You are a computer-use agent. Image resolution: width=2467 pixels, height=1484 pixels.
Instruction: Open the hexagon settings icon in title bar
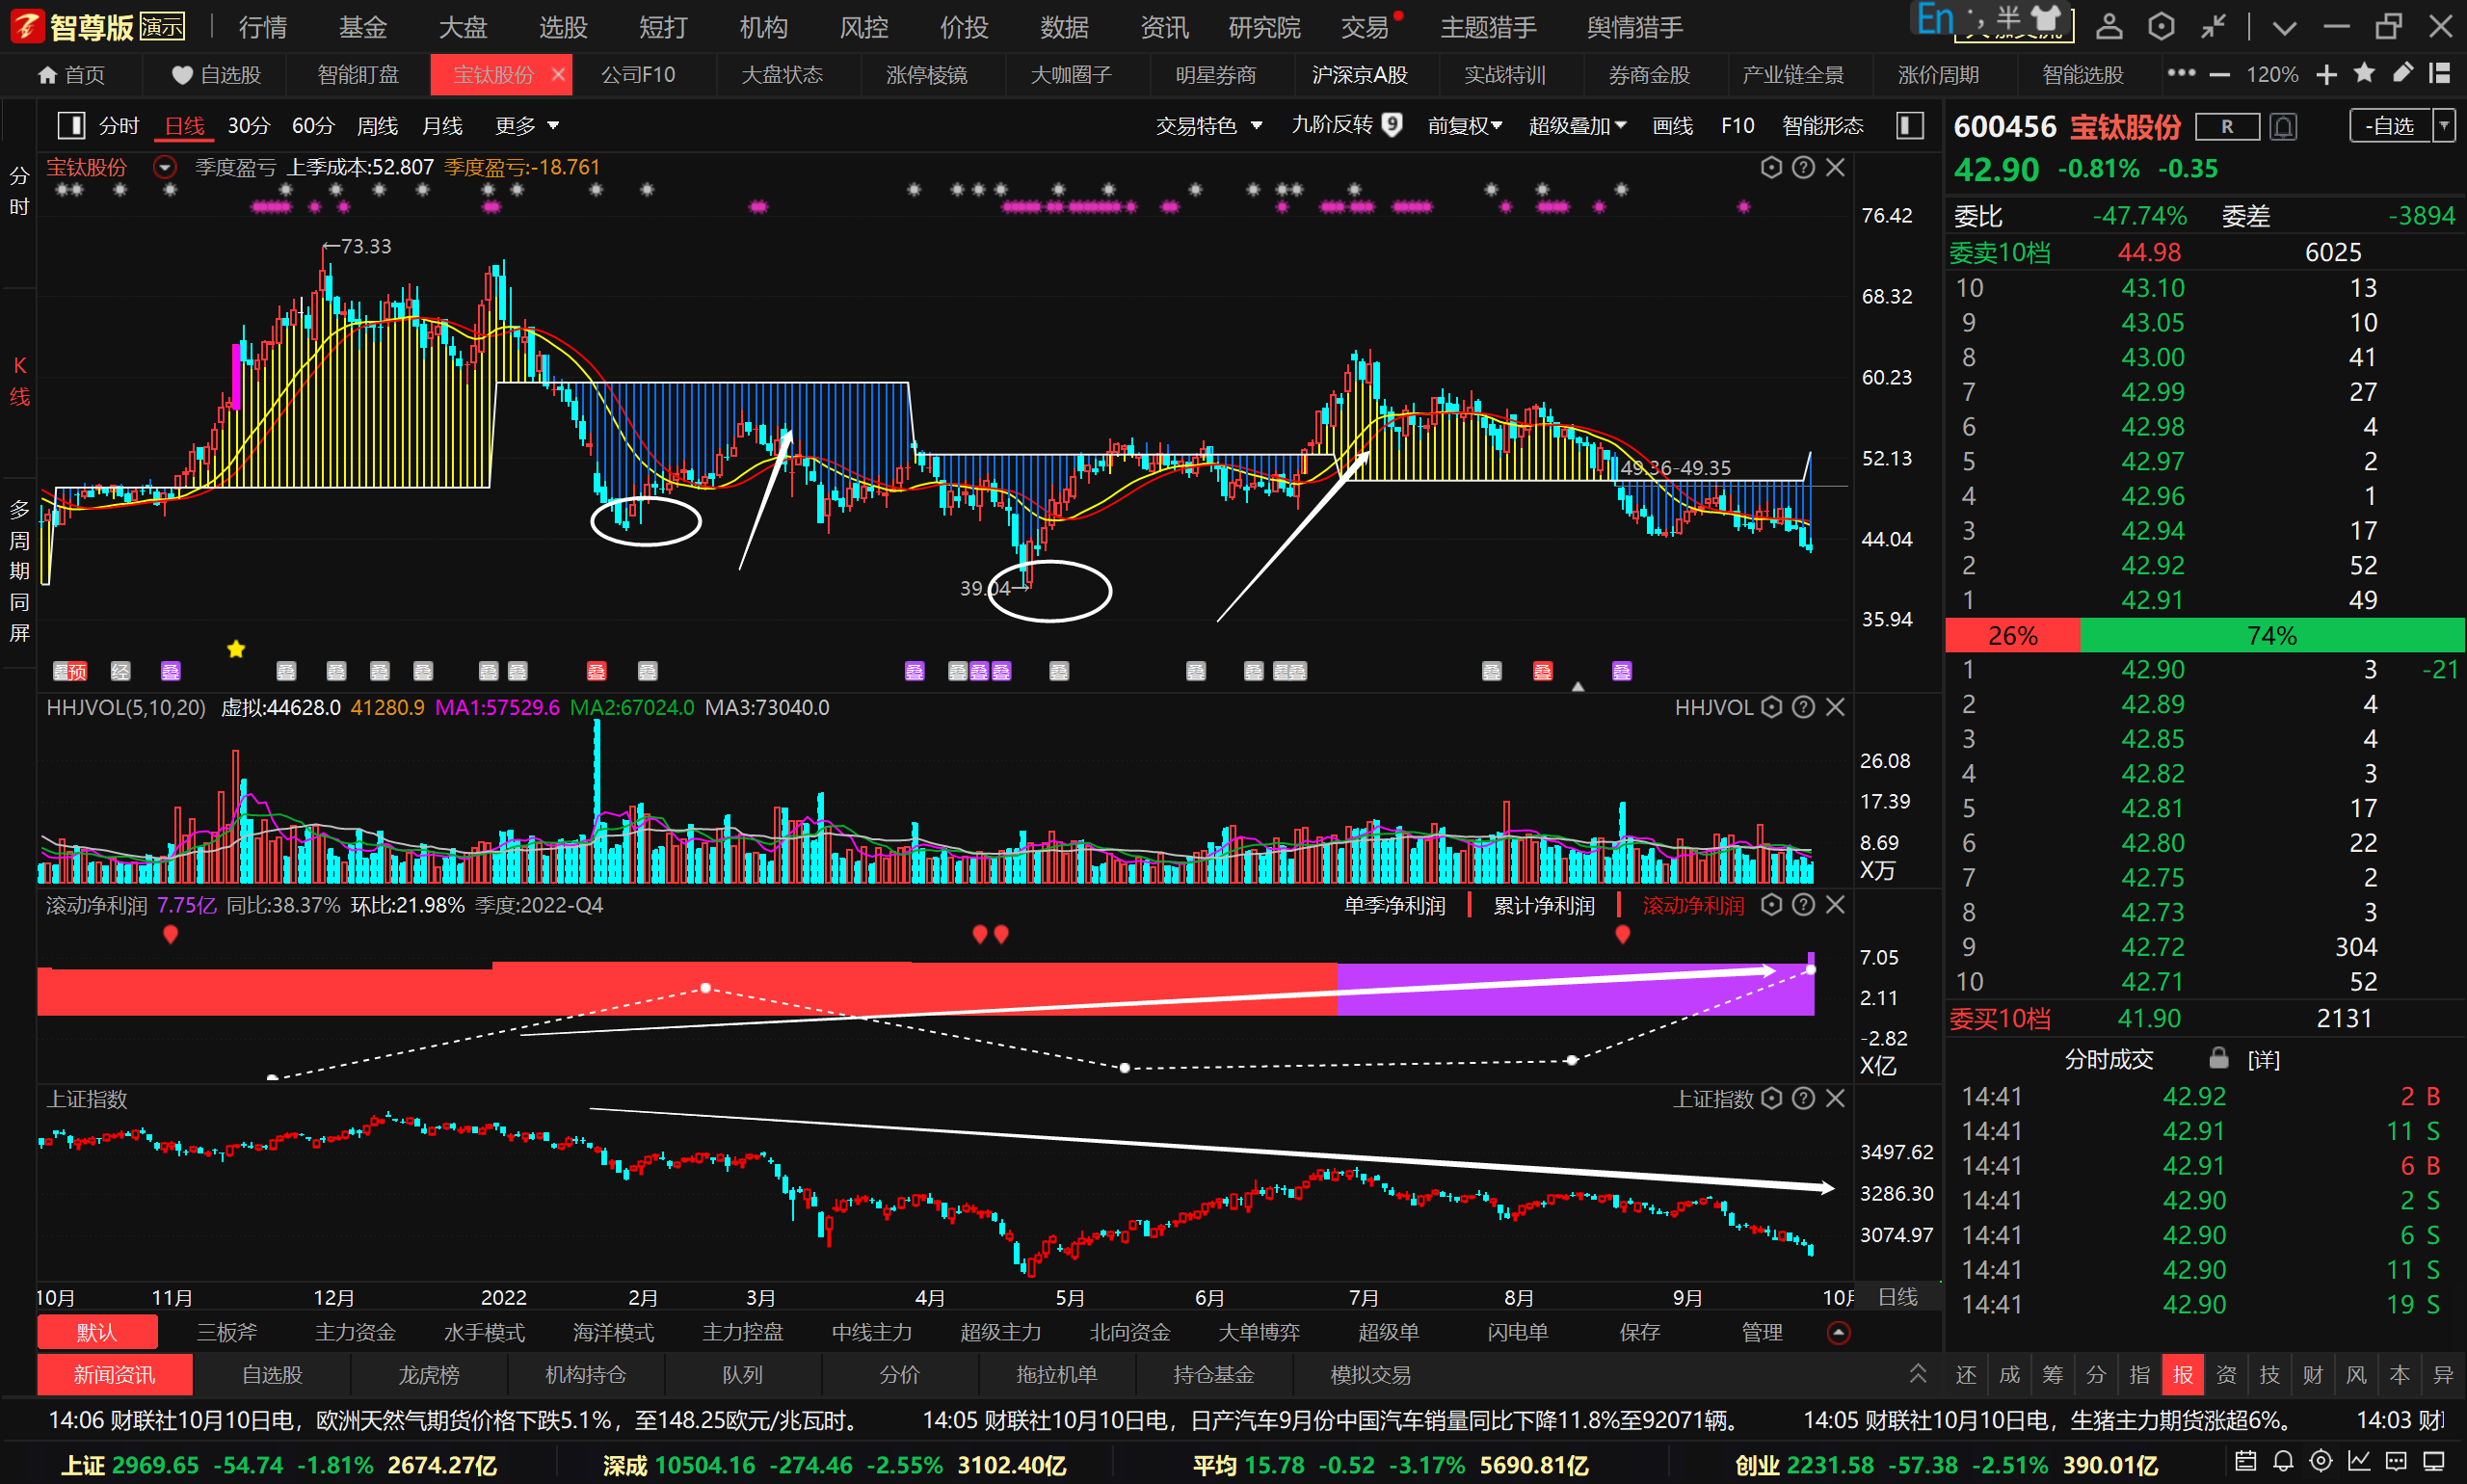2161,26
